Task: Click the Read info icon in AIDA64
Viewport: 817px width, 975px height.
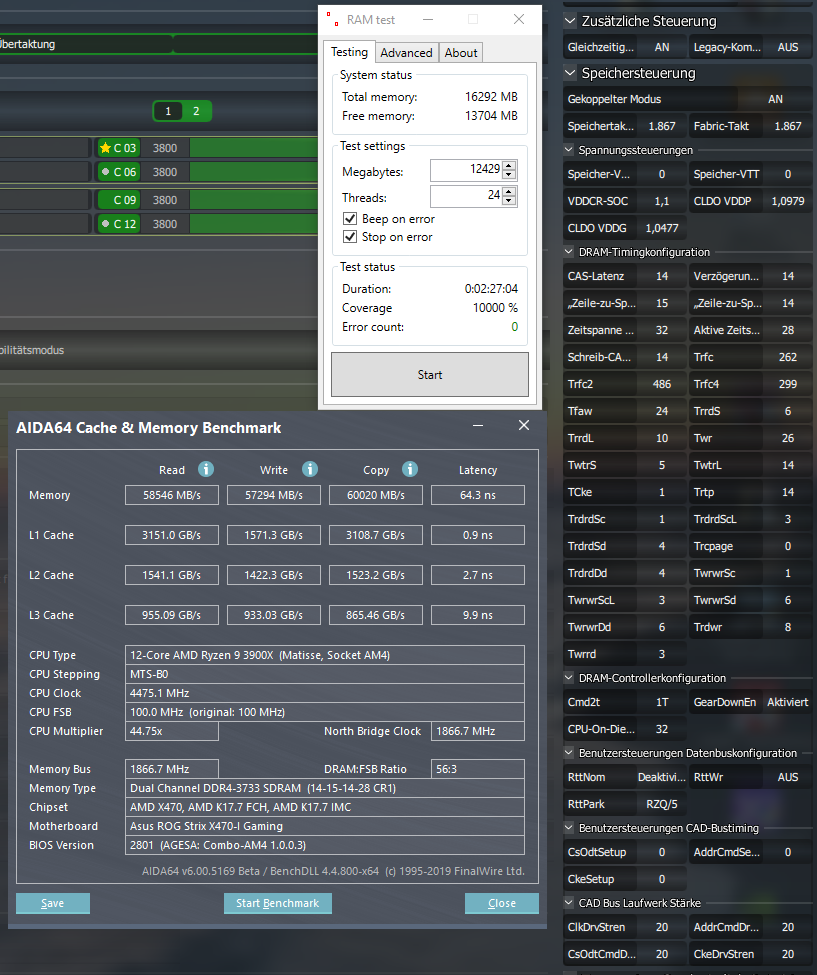Action: (206, 469)
